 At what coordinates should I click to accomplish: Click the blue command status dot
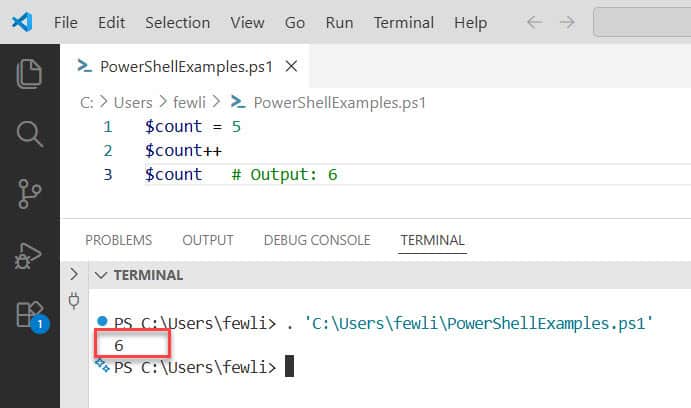coord(102,320)
